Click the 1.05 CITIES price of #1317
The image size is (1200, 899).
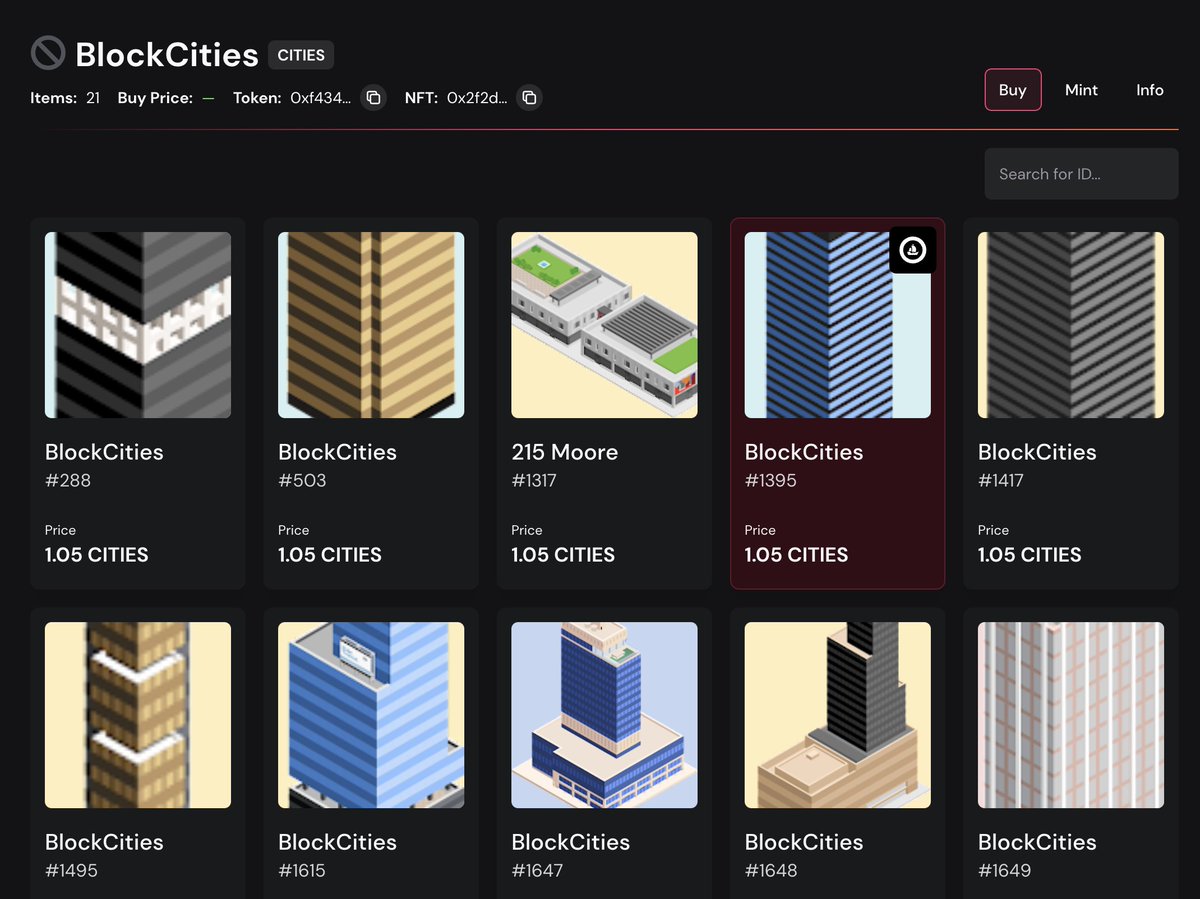(x=563, y=555)
